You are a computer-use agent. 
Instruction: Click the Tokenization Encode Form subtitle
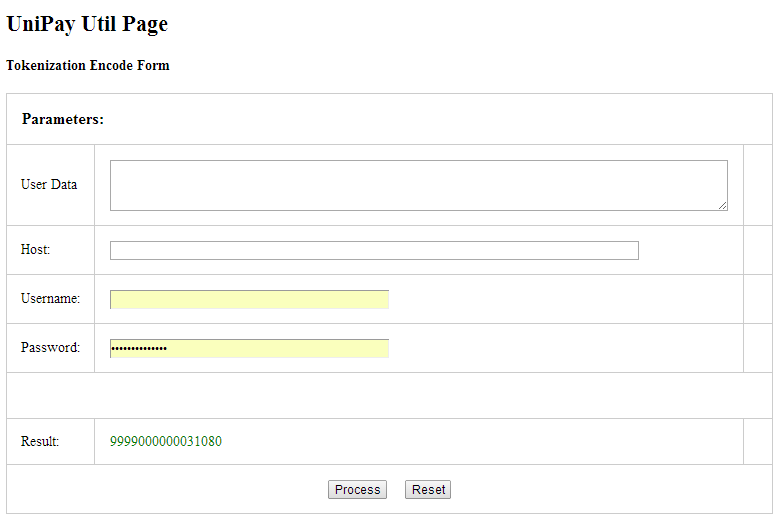(x=88, y=65)
